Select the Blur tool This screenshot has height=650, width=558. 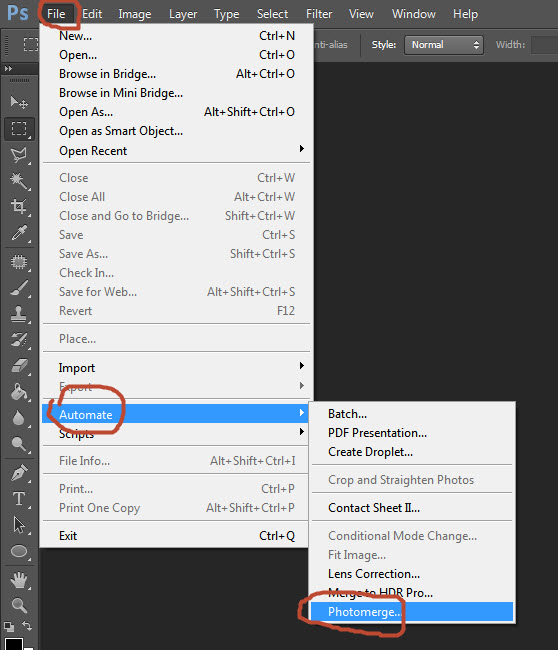tap(19, 418)
